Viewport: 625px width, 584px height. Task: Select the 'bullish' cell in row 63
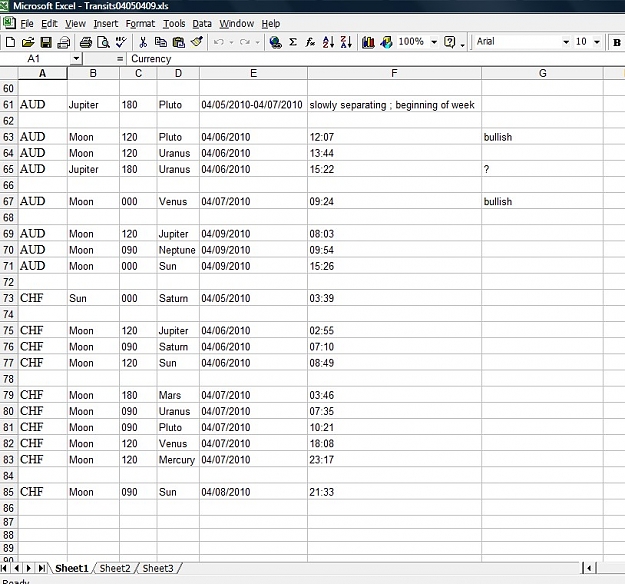542,137
